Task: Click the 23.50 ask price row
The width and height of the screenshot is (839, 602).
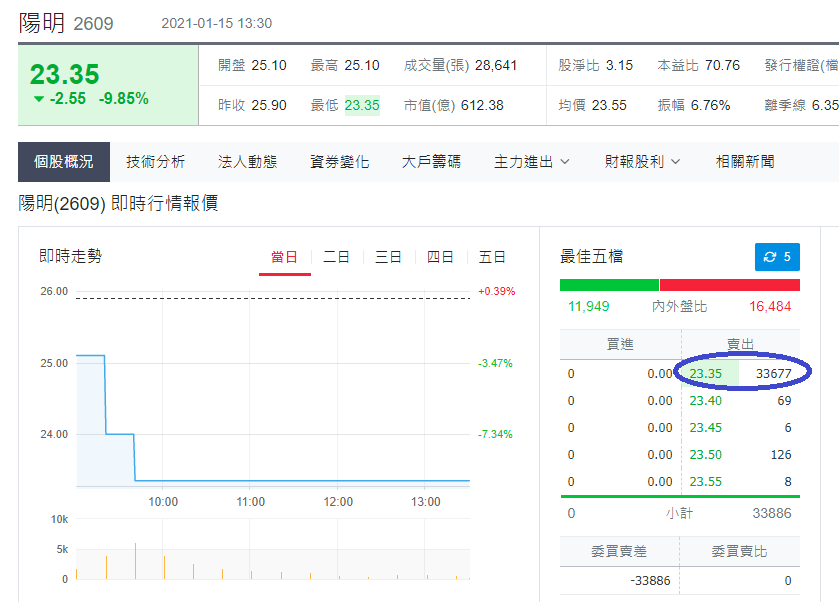Action: 741,455
